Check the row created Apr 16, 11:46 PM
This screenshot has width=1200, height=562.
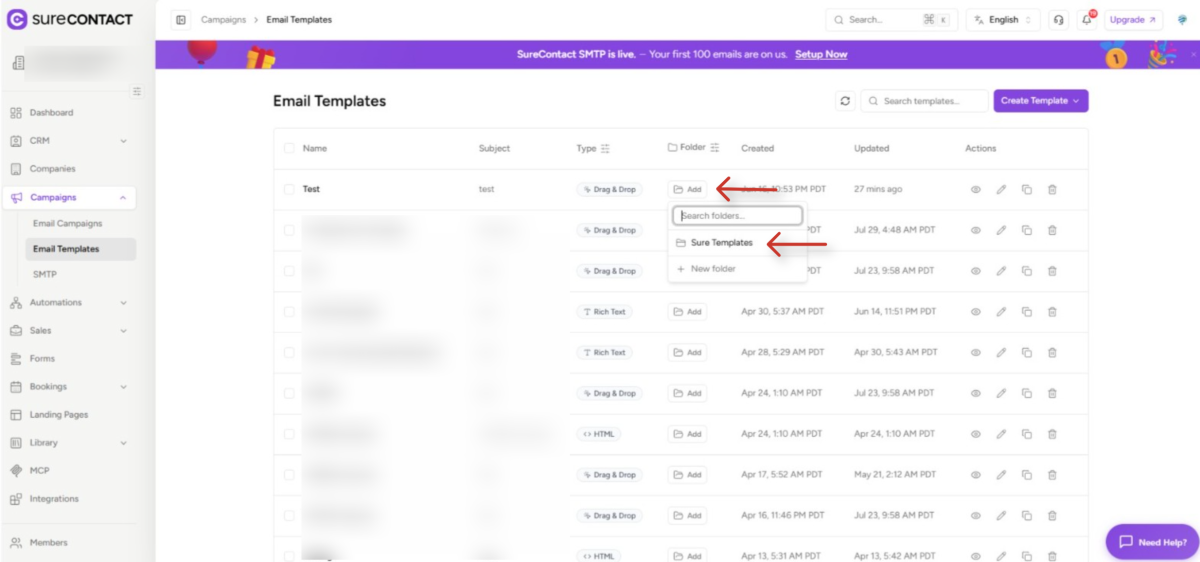289,516
